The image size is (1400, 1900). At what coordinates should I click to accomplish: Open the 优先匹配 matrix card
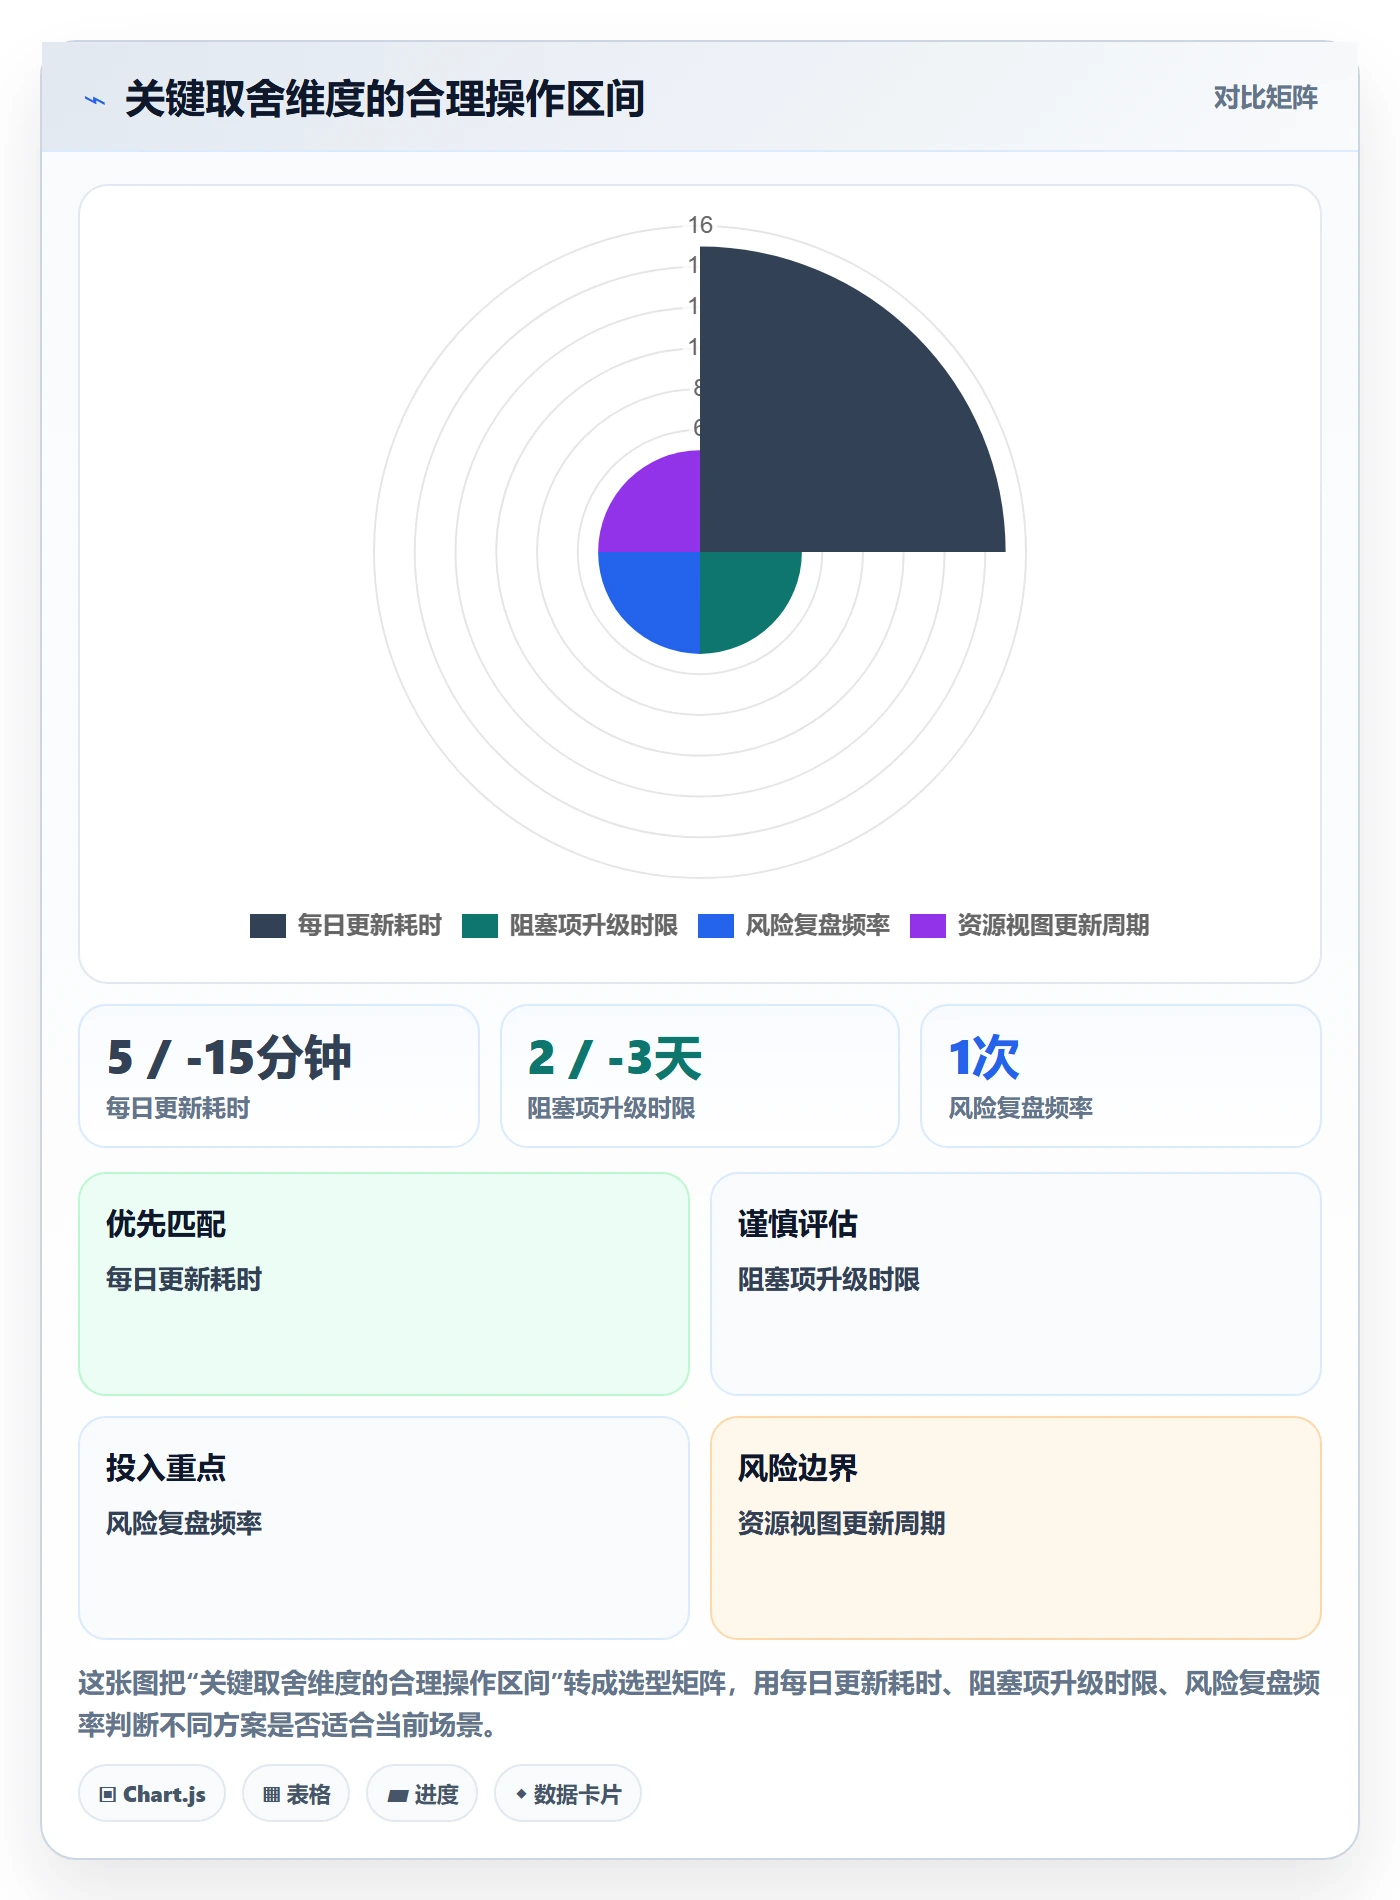(384, 1284)
